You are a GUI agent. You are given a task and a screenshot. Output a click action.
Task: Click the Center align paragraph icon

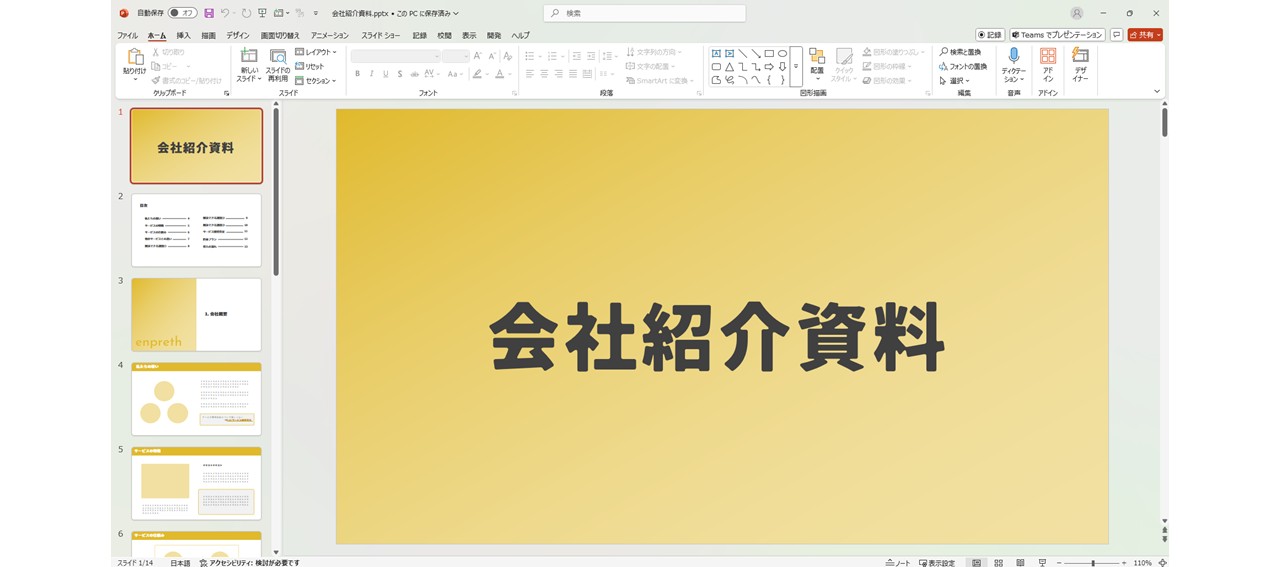click(544, 74)
